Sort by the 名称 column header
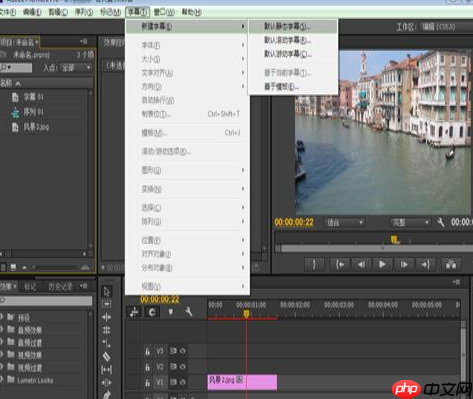473x399 pixels. [46, 83]
